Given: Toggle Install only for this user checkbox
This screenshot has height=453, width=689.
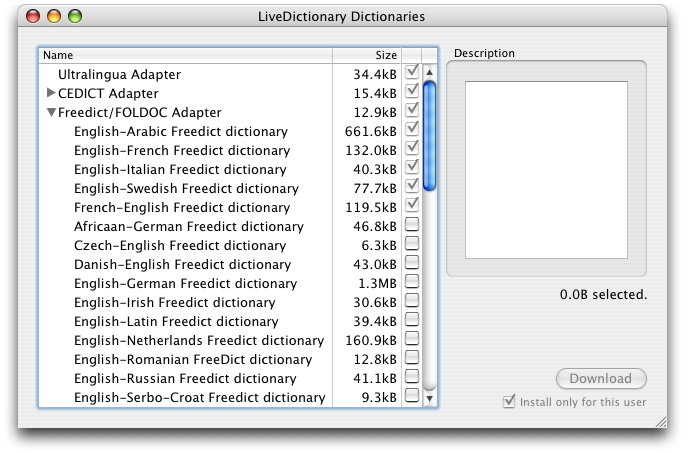Looking at the screenshot, I should click(509, 401).
